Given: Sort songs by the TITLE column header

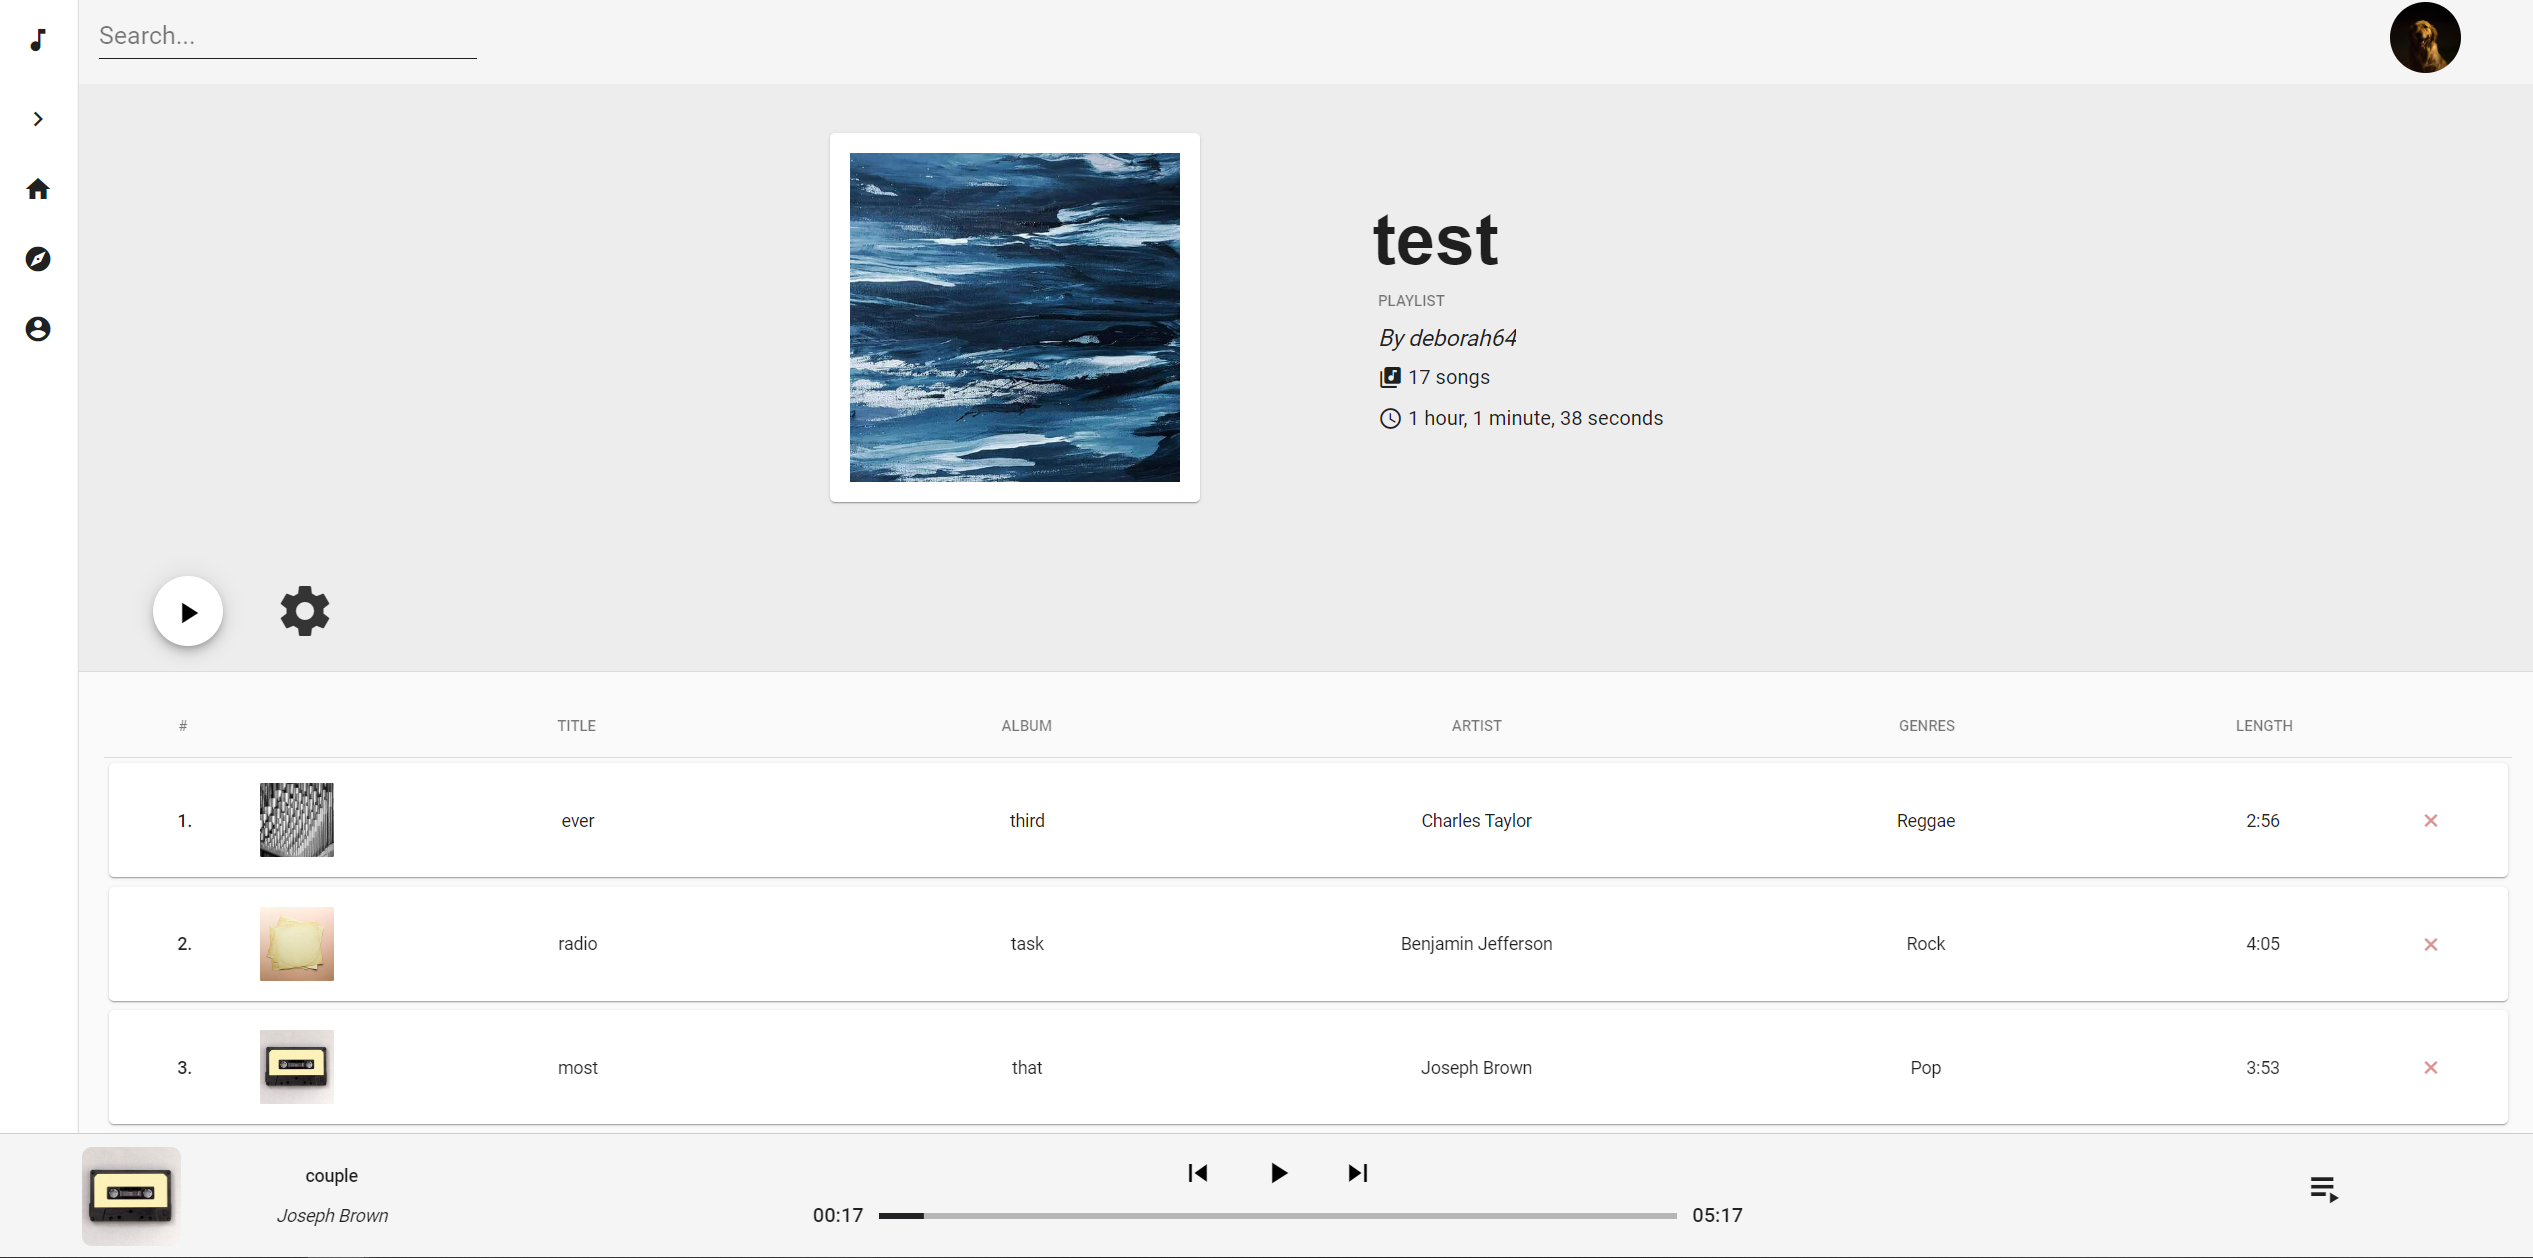Looking at the screenshot, I should [x=575, y=725].
